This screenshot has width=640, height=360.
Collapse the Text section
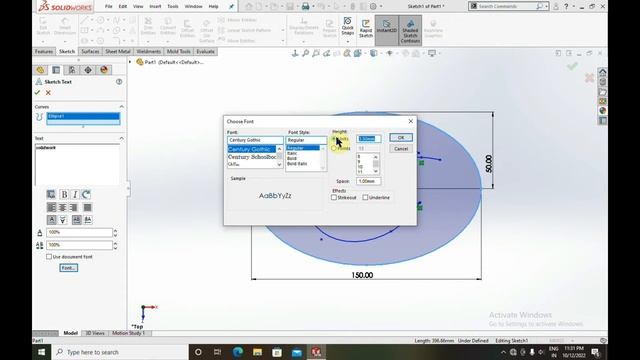121,138
